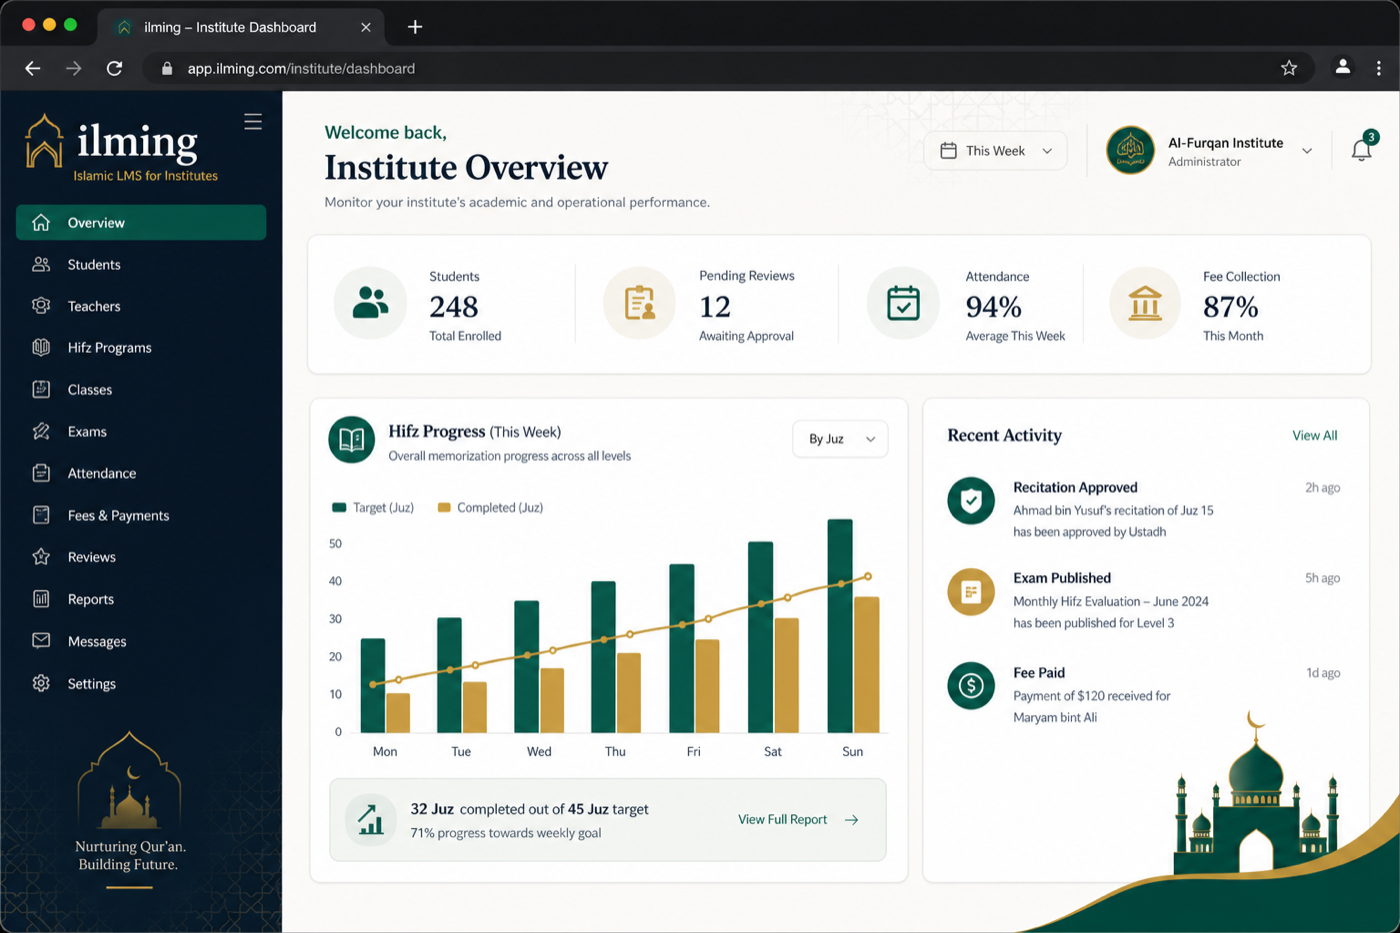The width and height of the screenshot is (1400, 933).
Task: Open Teachers in sidebar
Action: [x=141, y=307]
